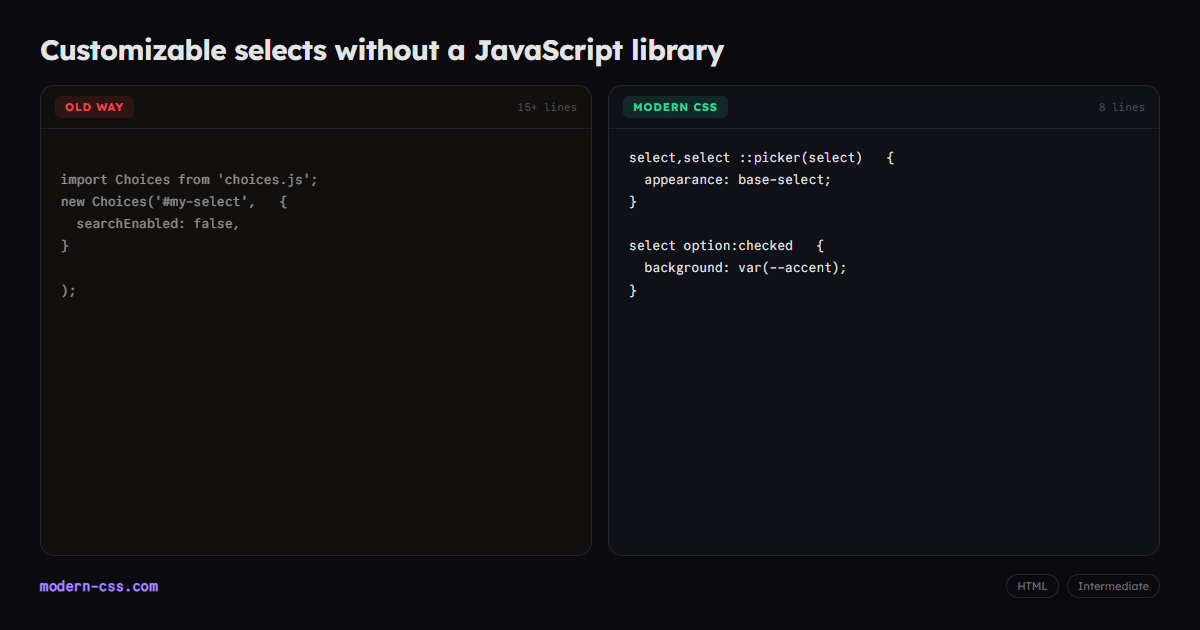Viewport: 1200px width, 630px height.
Task: Click the 'select option:checked' selector line
Action: pyautogui.click(x=726, y=246)
